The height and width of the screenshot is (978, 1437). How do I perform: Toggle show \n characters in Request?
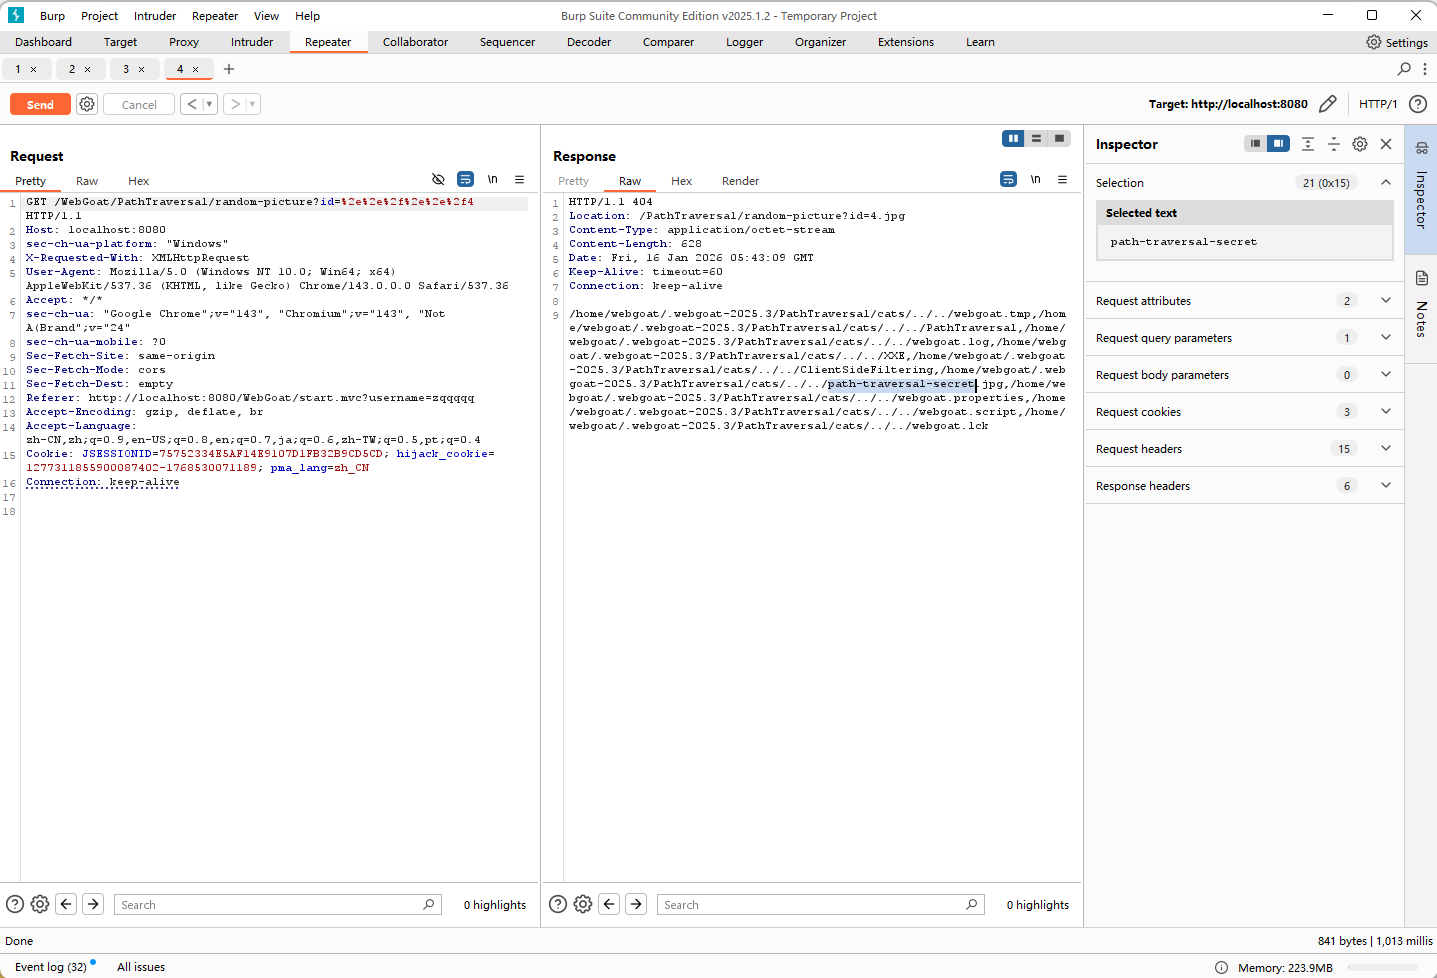click(492, 180)
